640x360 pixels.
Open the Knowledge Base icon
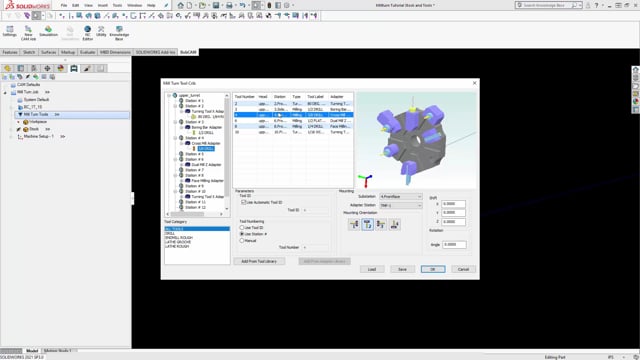pos(119,33)
